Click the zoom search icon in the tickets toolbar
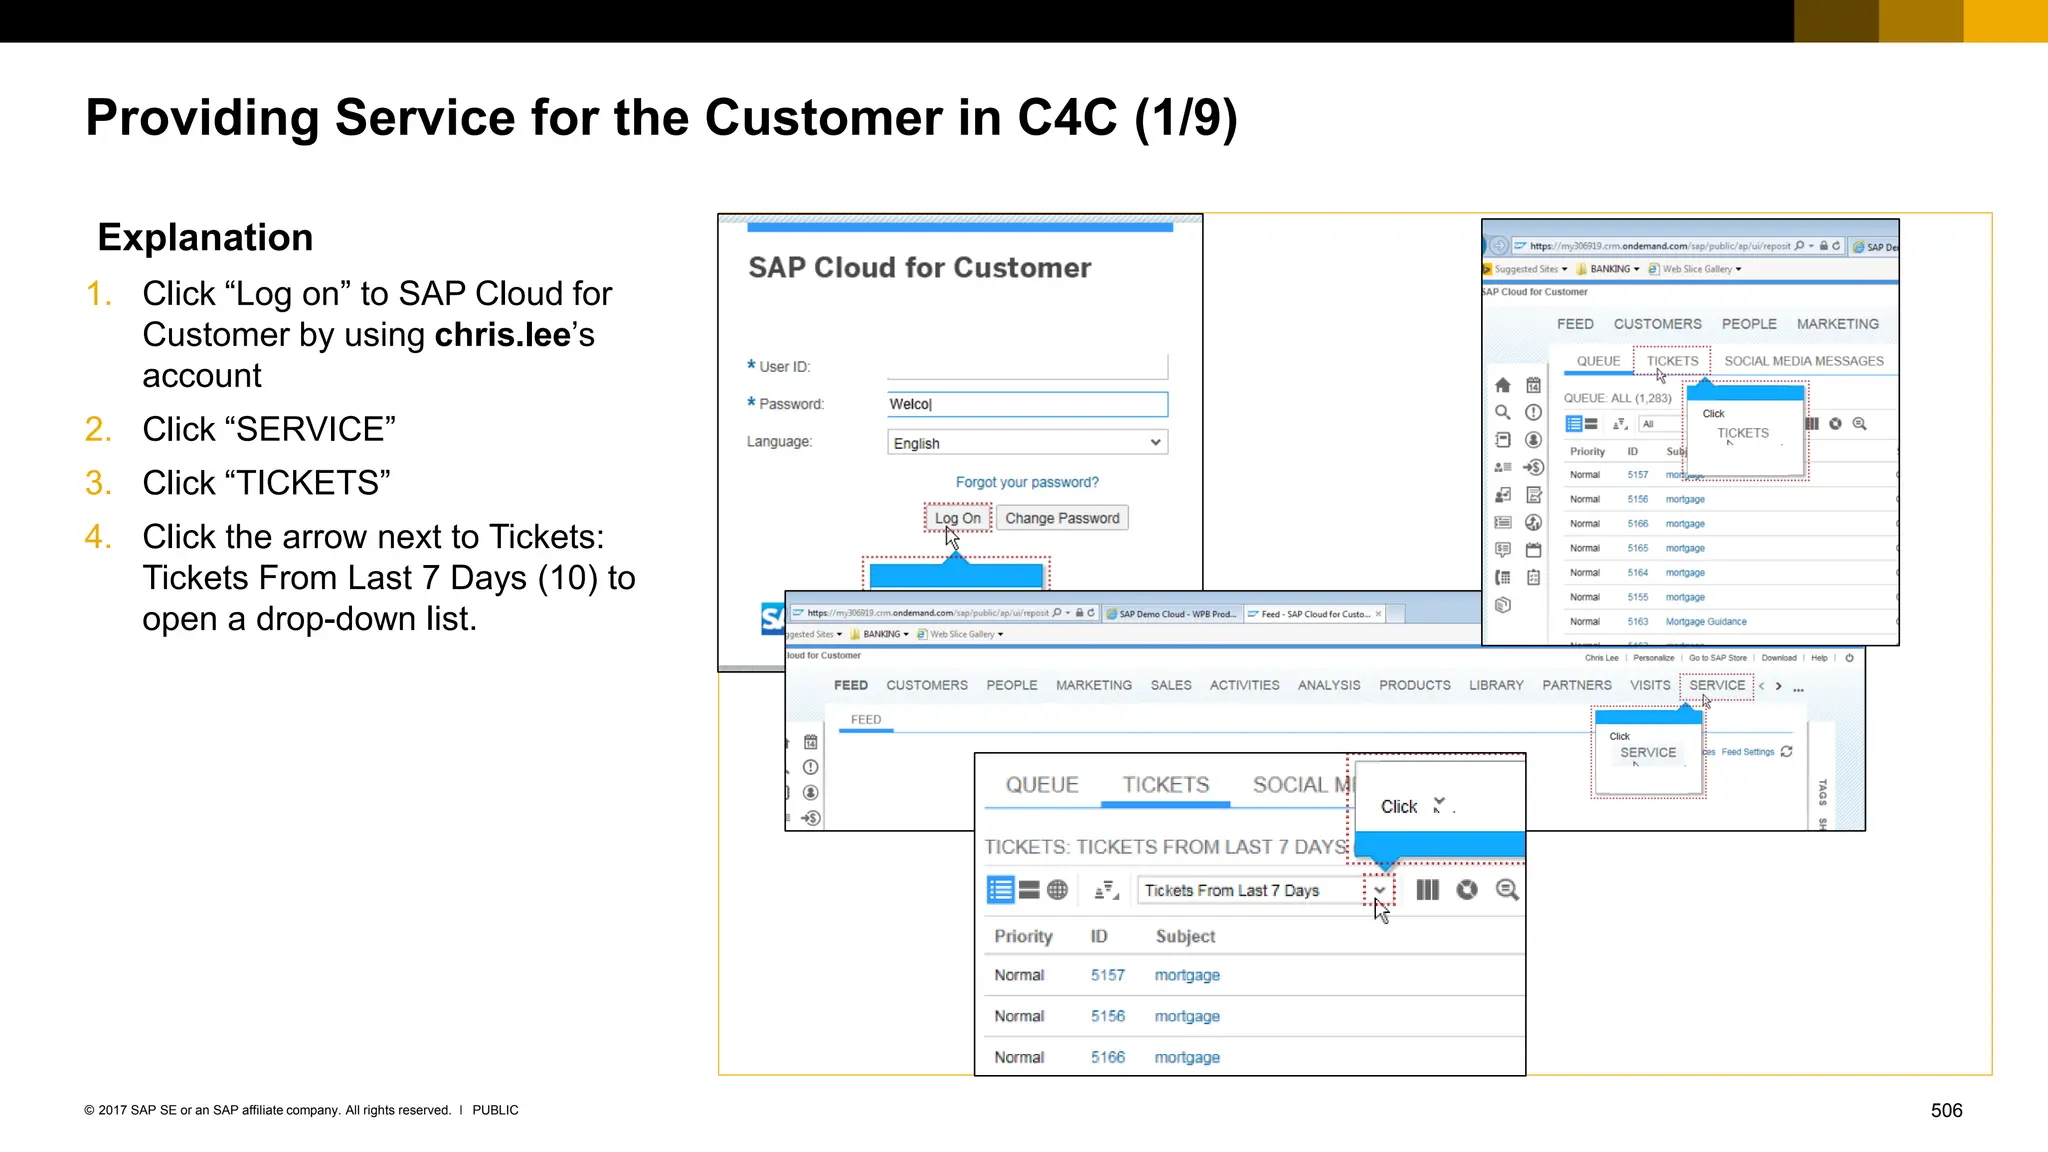 coord(1507,890)
